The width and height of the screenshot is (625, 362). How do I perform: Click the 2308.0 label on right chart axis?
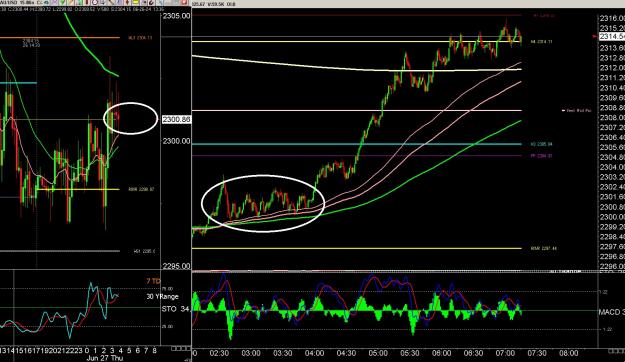pos(612,118)
